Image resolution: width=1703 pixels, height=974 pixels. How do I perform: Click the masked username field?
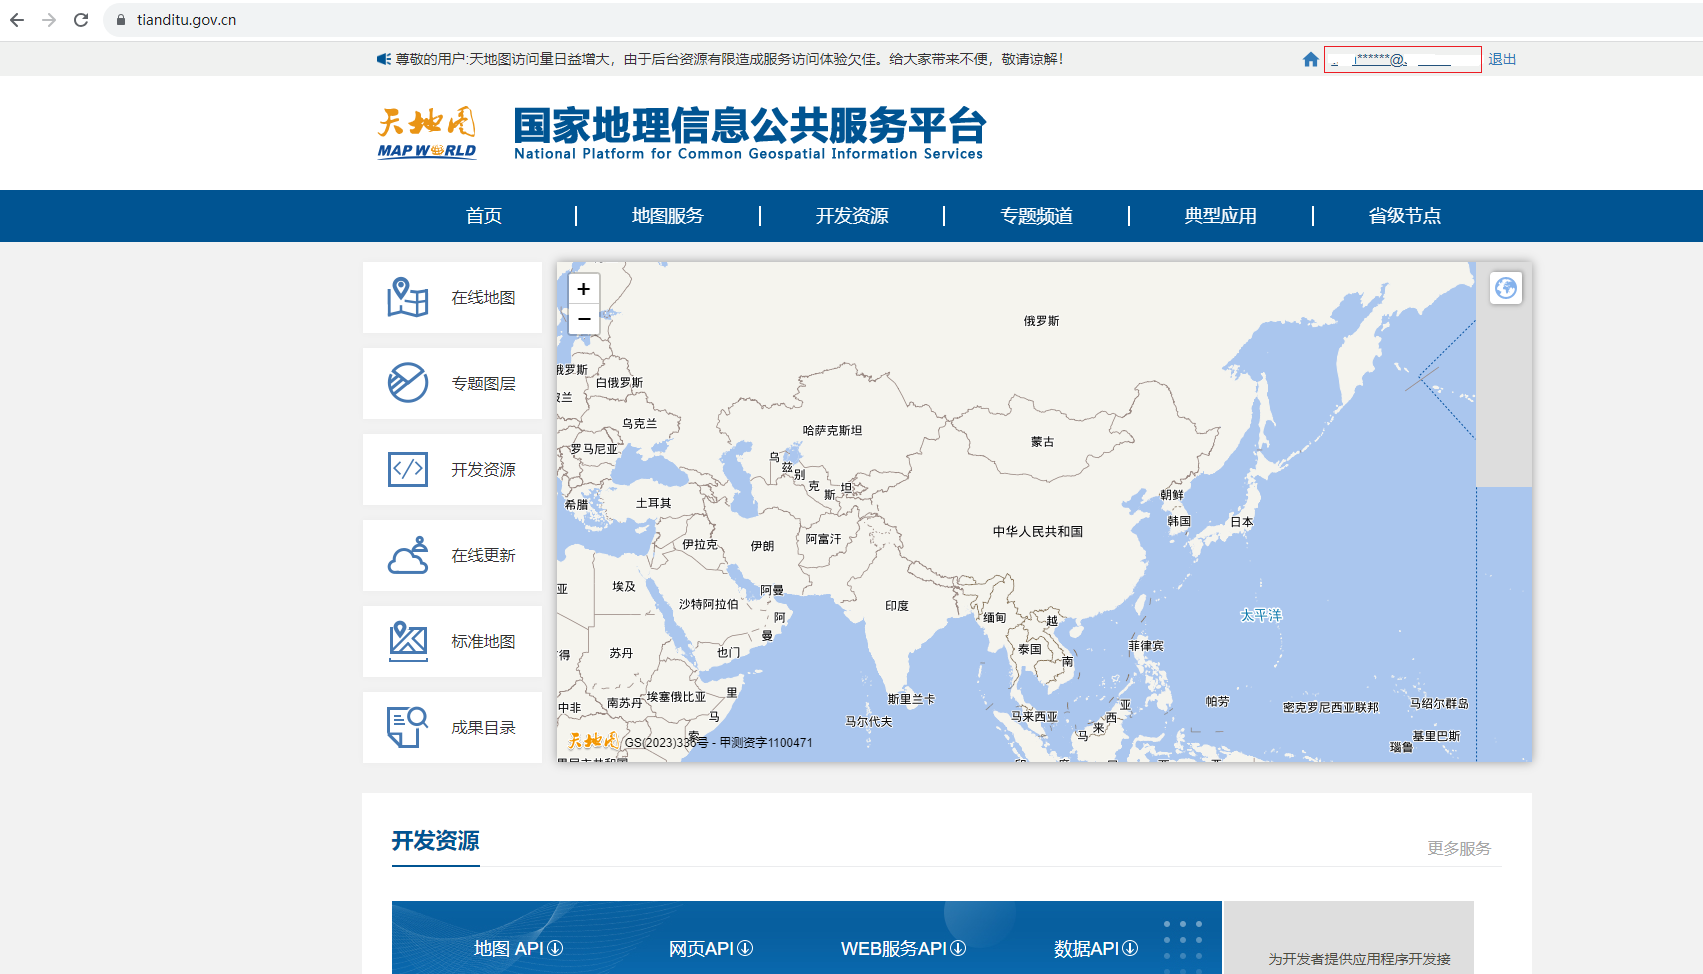[x=1403, y=59]
